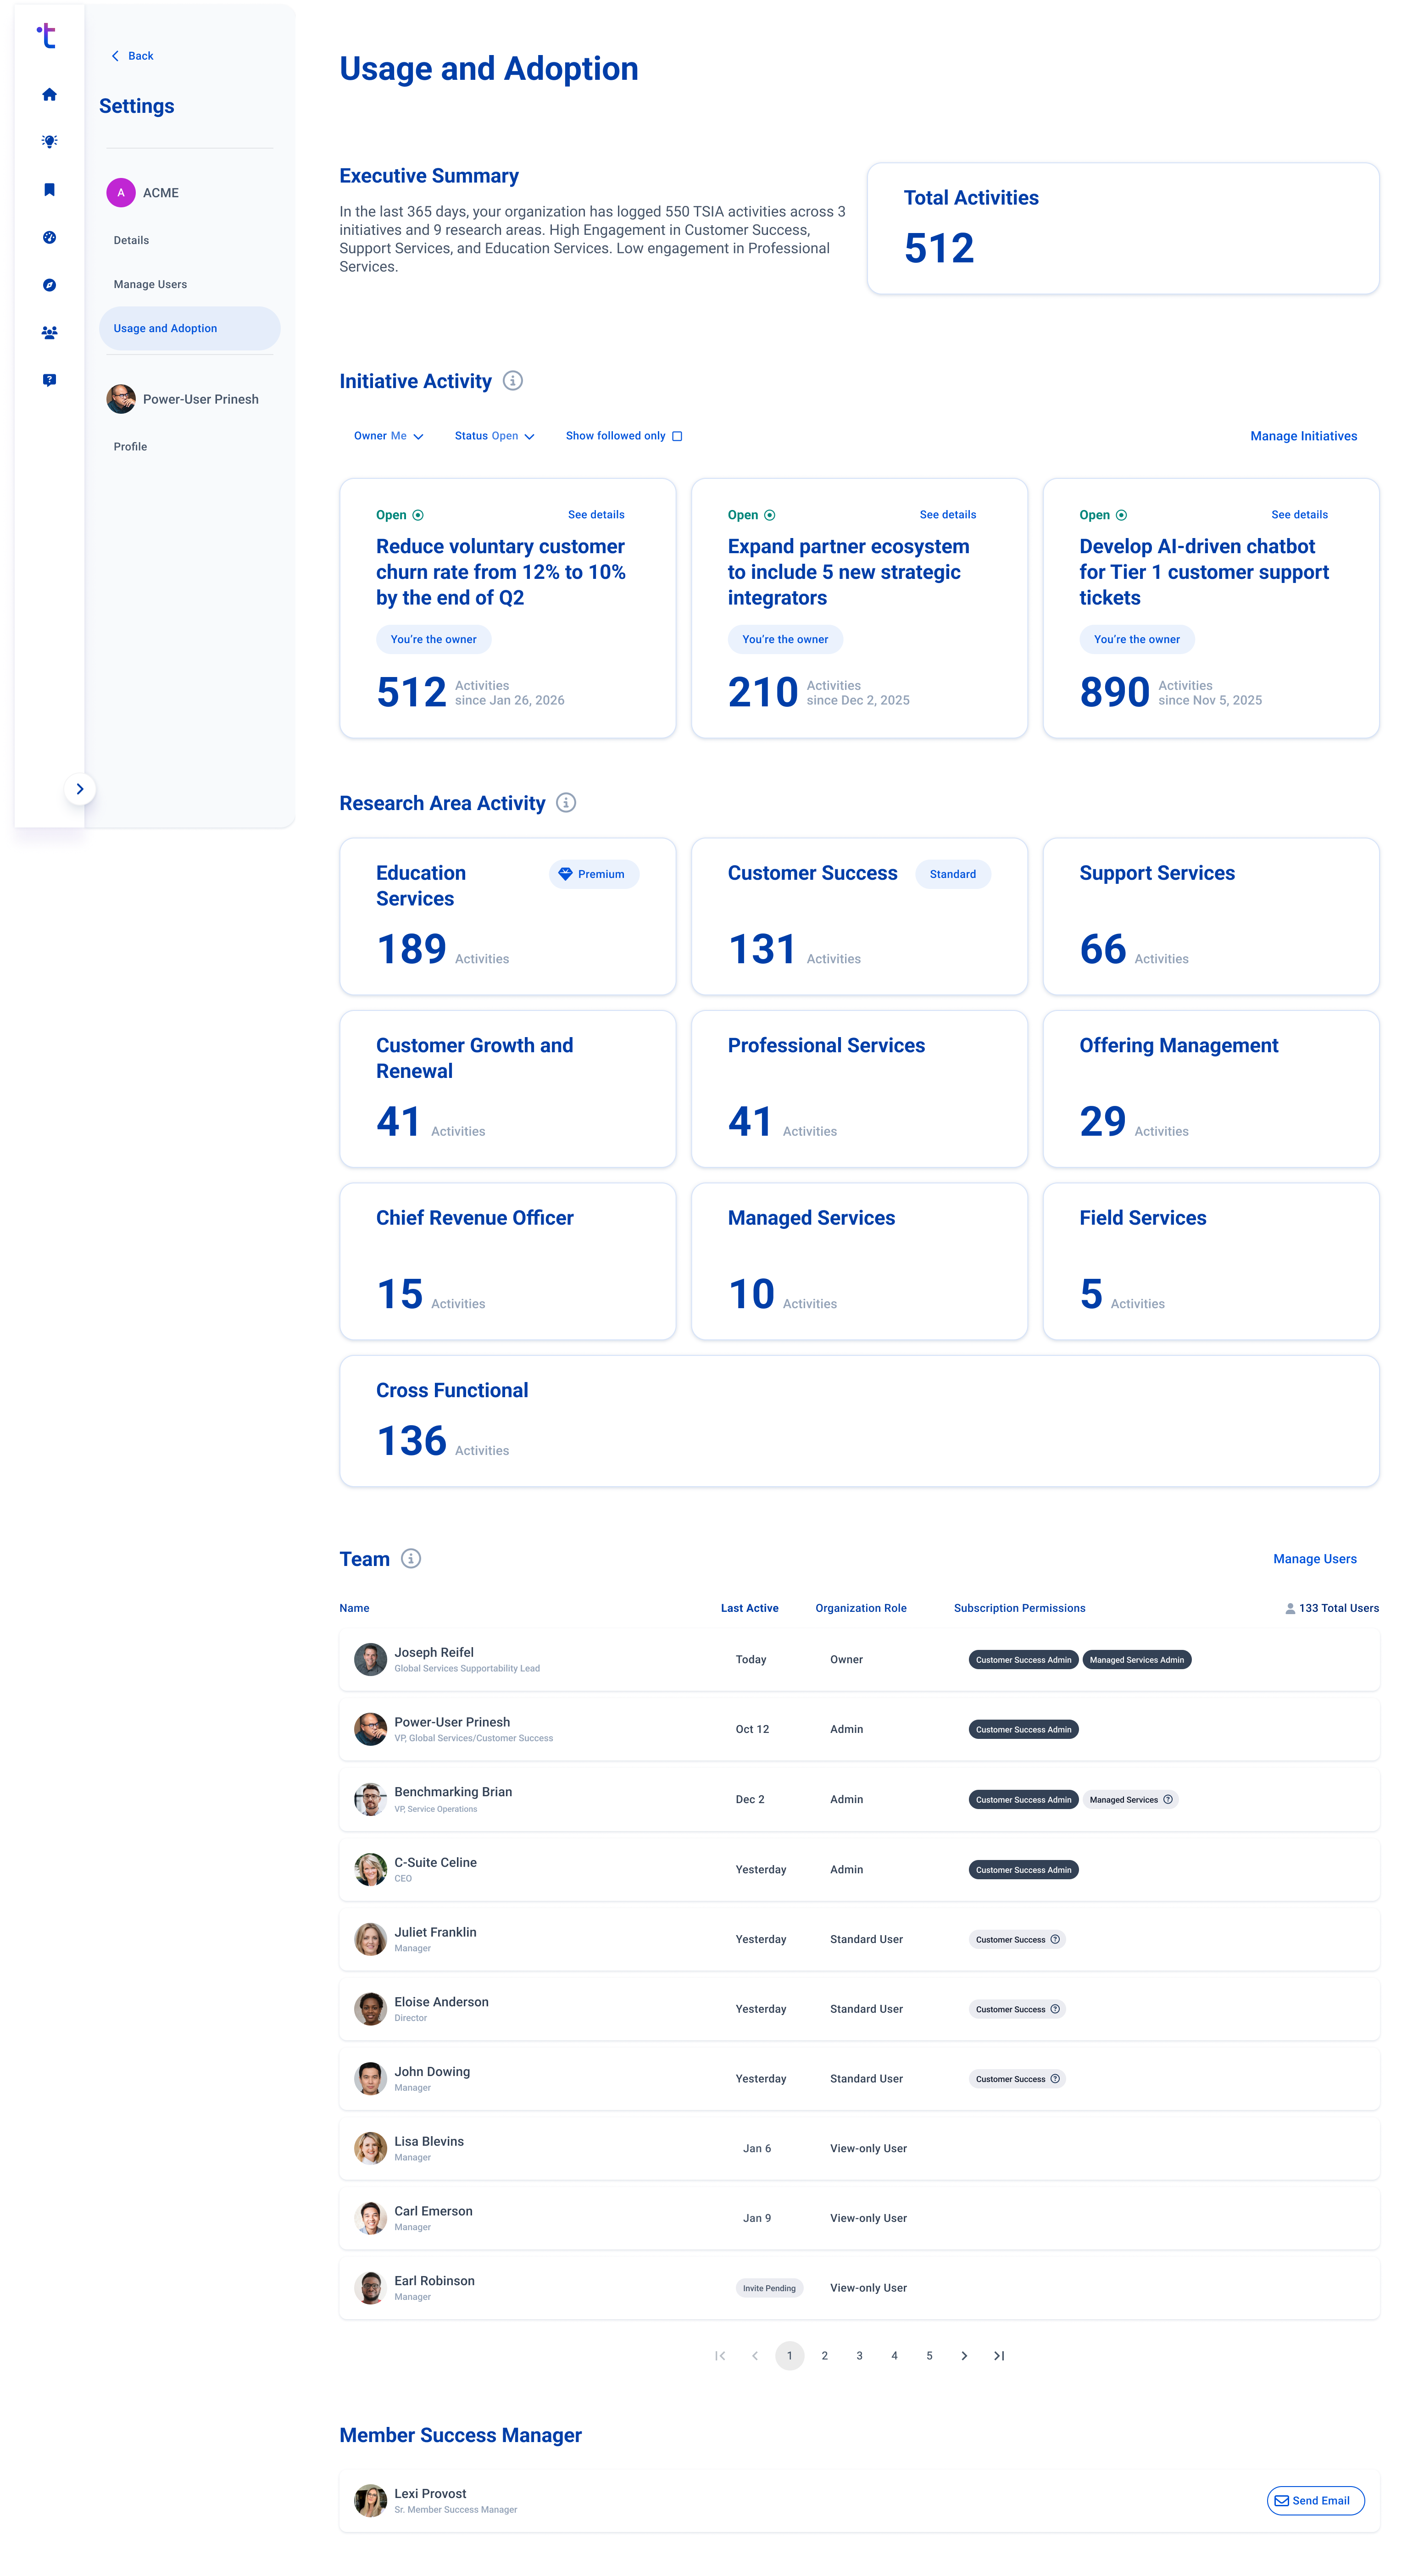Click Joseph Reifel's avatar
This screenshot has width=1424, height=2576.
pos(370,1660)
